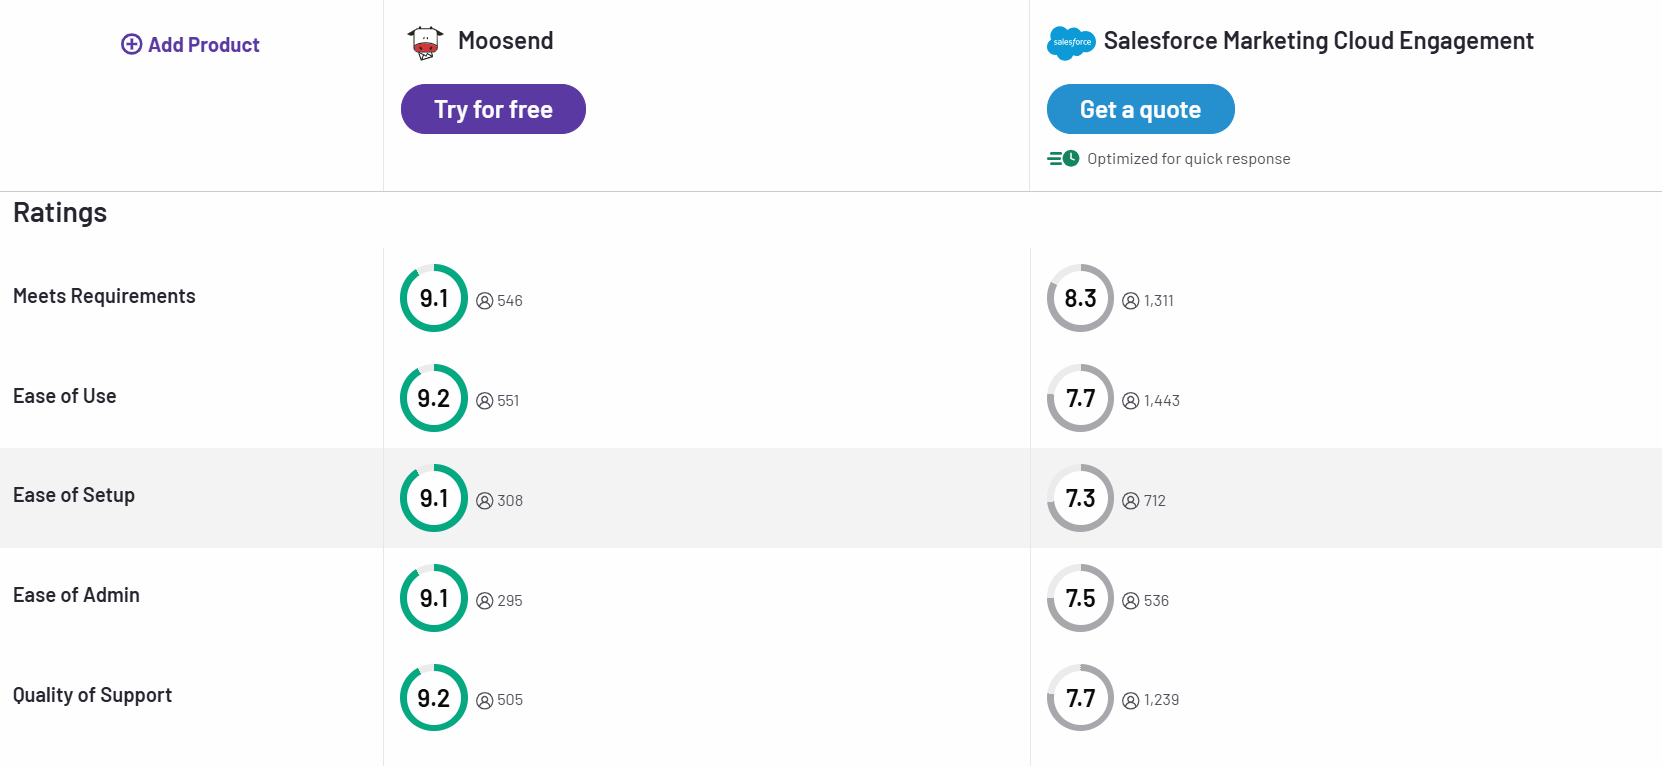This screenshot has height=766, width=1662.
Task: Click the Salesforce cloud logo icon
Action: (1070, 43)
